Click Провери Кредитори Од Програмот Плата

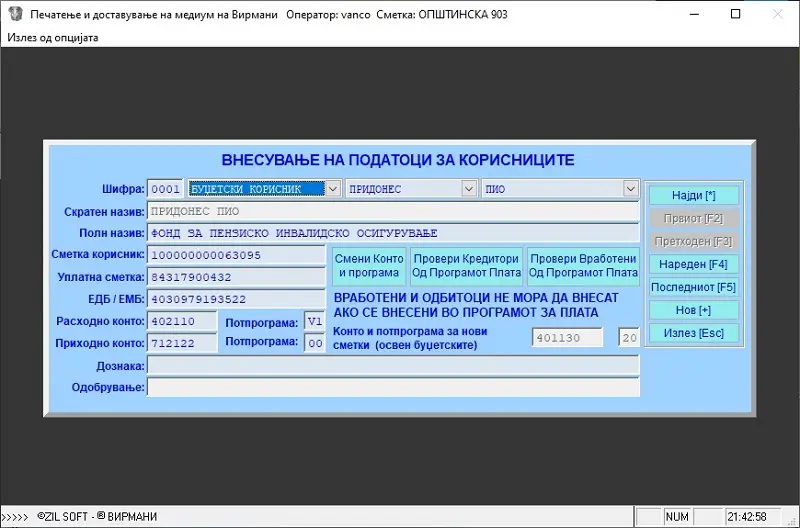click(x=466, y=266)
